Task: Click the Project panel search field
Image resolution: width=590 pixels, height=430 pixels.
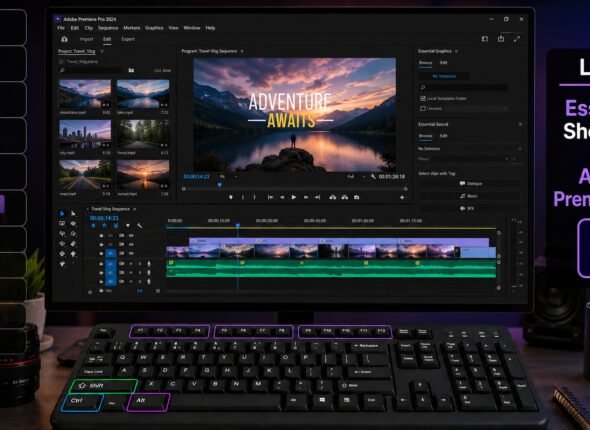Action: [x=90, y=70]
